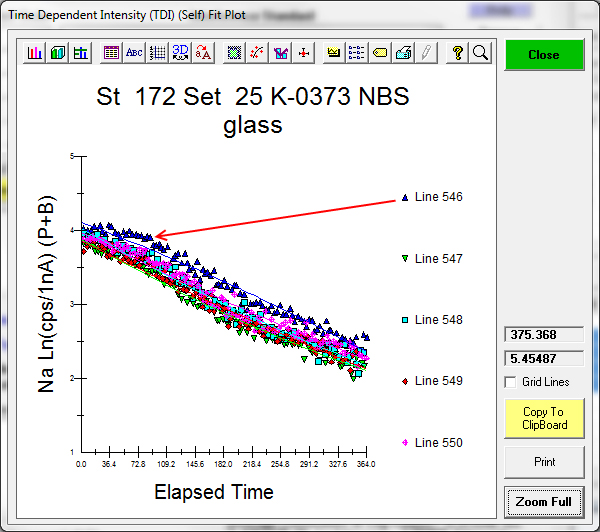
Task: Click the Zoom Full button
Action: click(x=543, y=501)
